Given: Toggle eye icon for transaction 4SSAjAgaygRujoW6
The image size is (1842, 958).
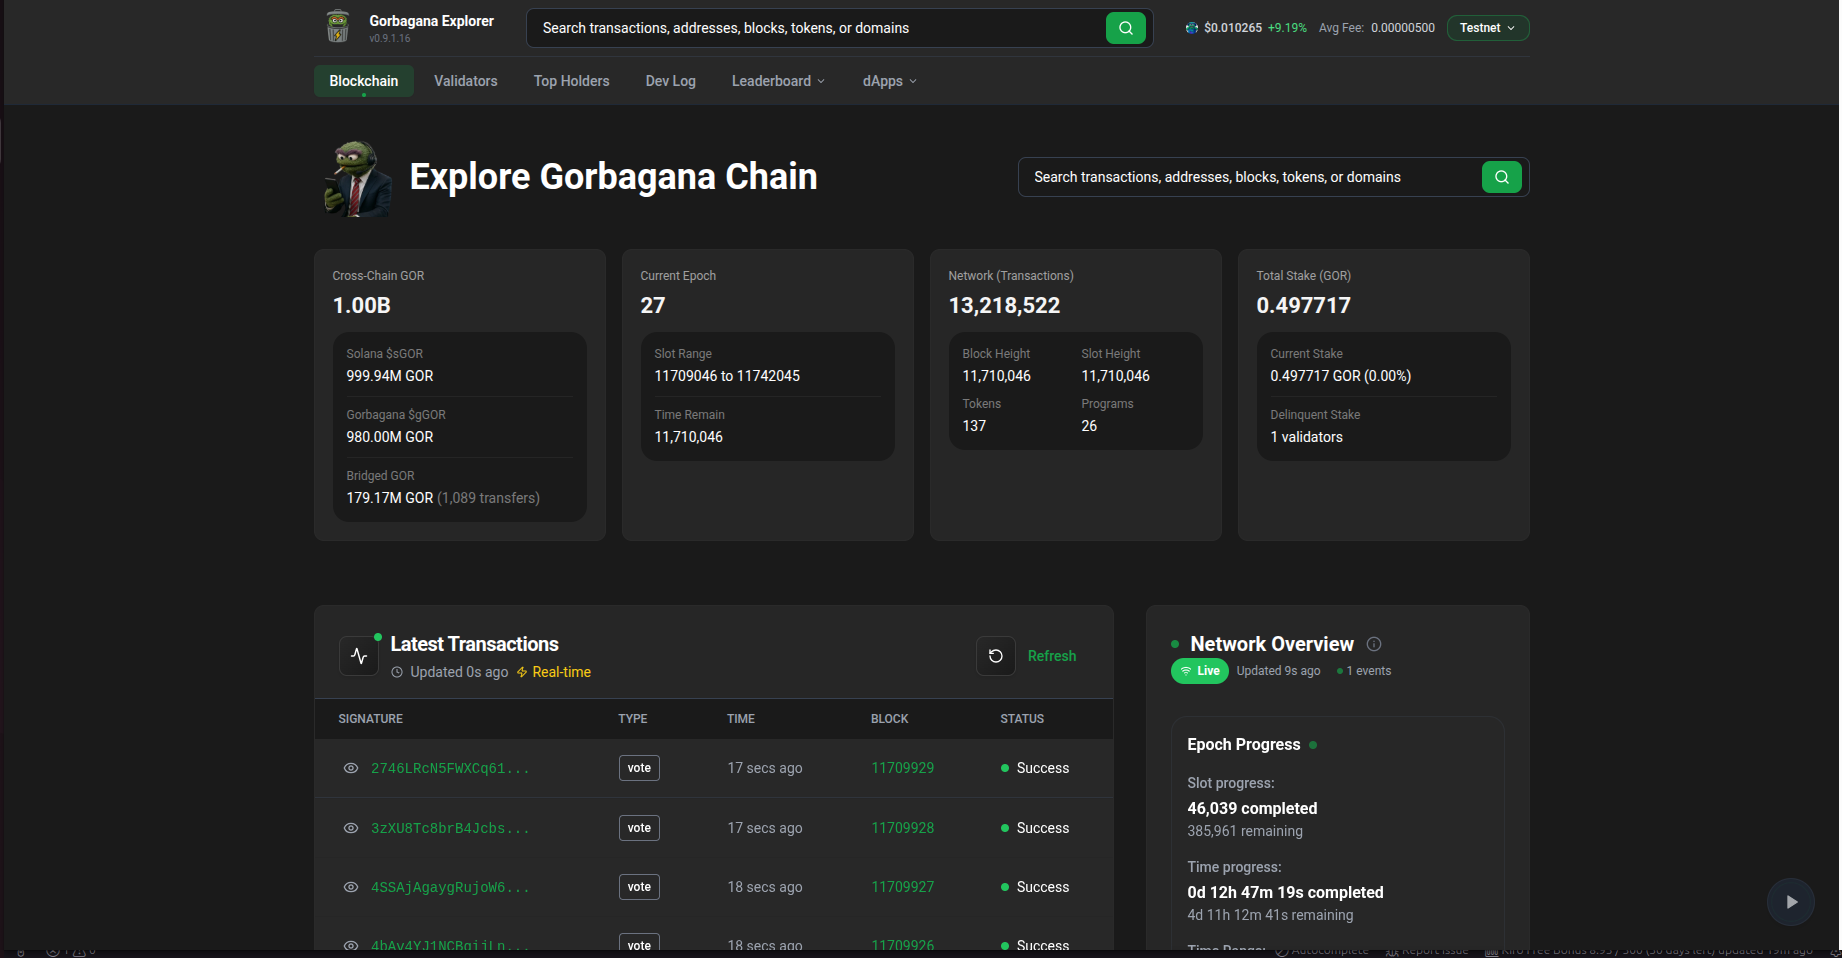Looking at the screenshot, I should point(351,887).
